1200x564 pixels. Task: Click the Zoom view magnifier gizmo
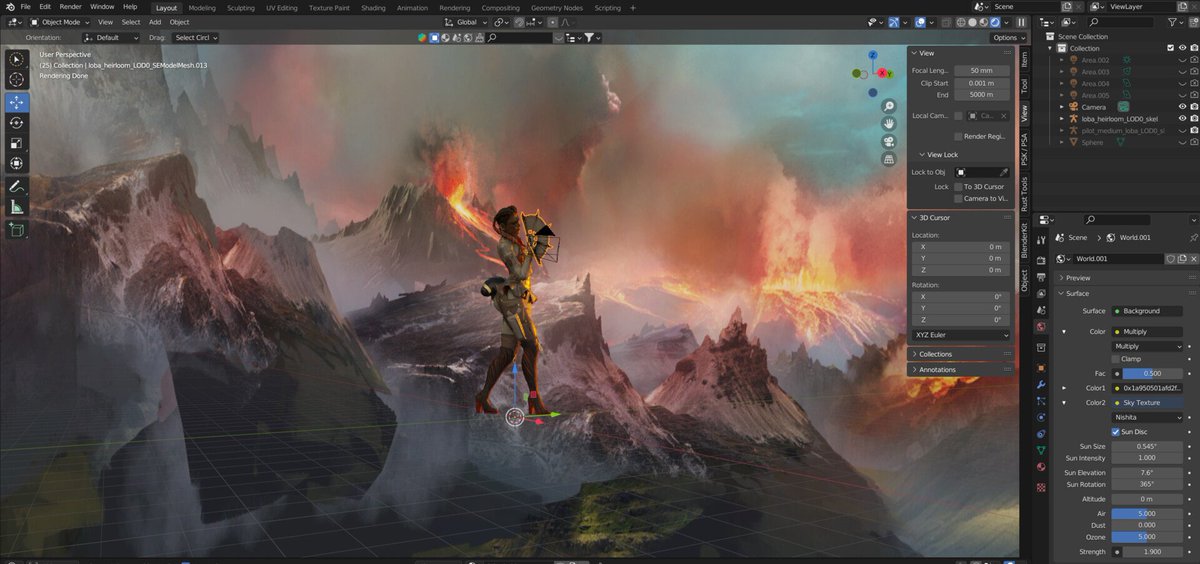pos(888,106)
